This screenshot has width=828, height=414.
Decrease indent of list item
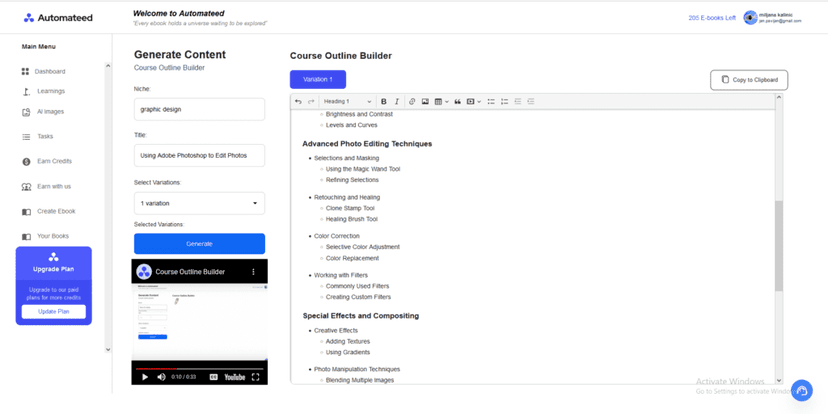click(518, 101)
